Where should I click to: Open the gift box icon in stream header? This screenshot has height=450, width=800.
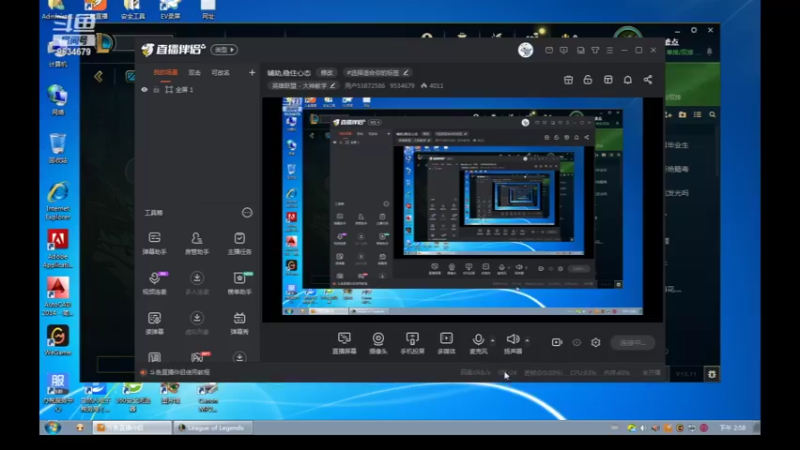(x=568, y=80)
